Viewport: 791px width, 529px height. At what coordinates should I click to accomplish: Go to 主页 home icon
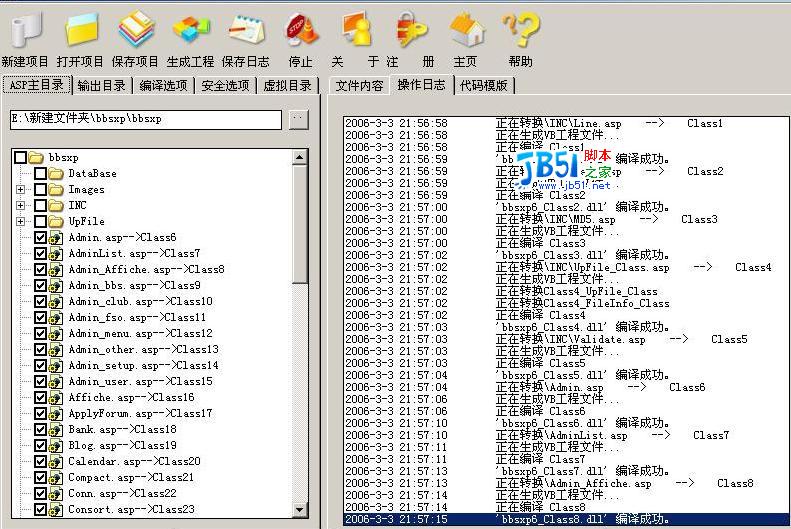(467, 29)
